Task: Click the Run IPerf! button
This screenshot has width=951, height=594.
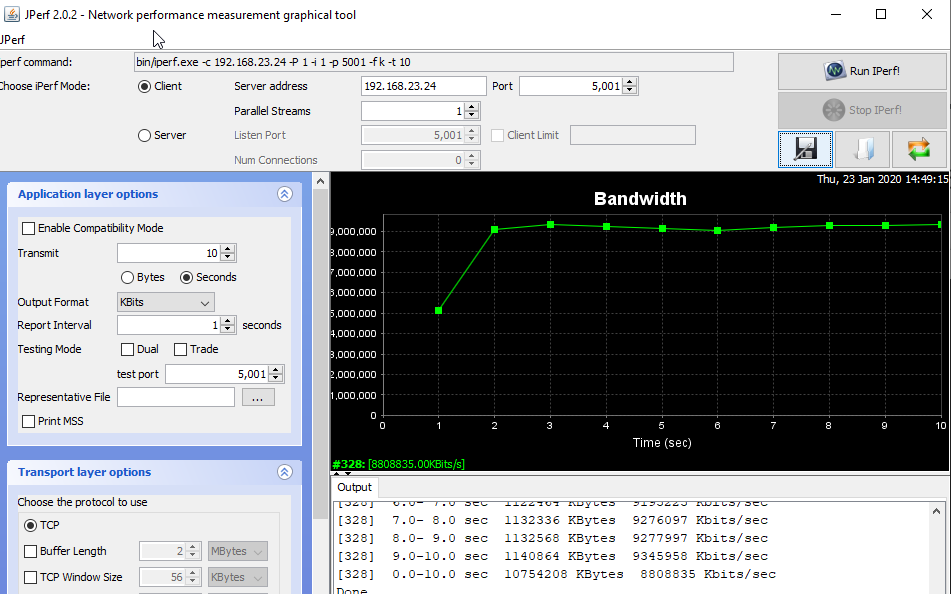Action: click(862, 71)
